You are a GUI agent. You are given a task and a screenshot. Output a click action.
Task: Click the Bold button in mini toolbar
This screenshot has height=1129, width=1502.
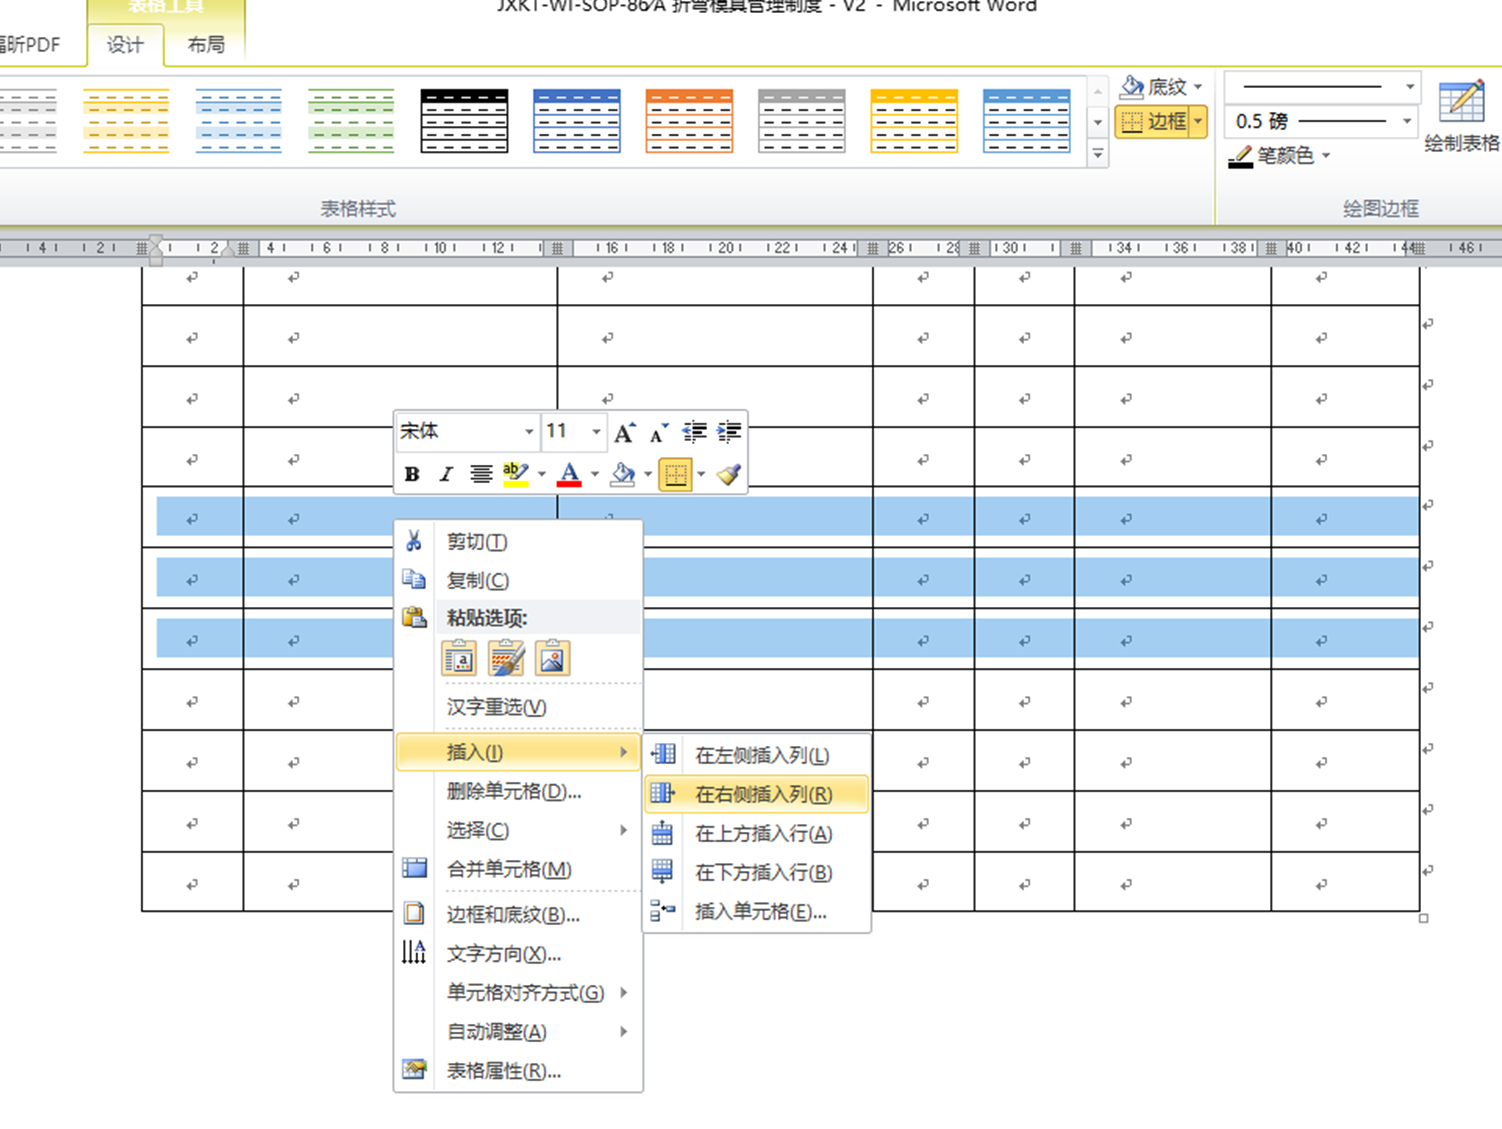click(412, 474)
